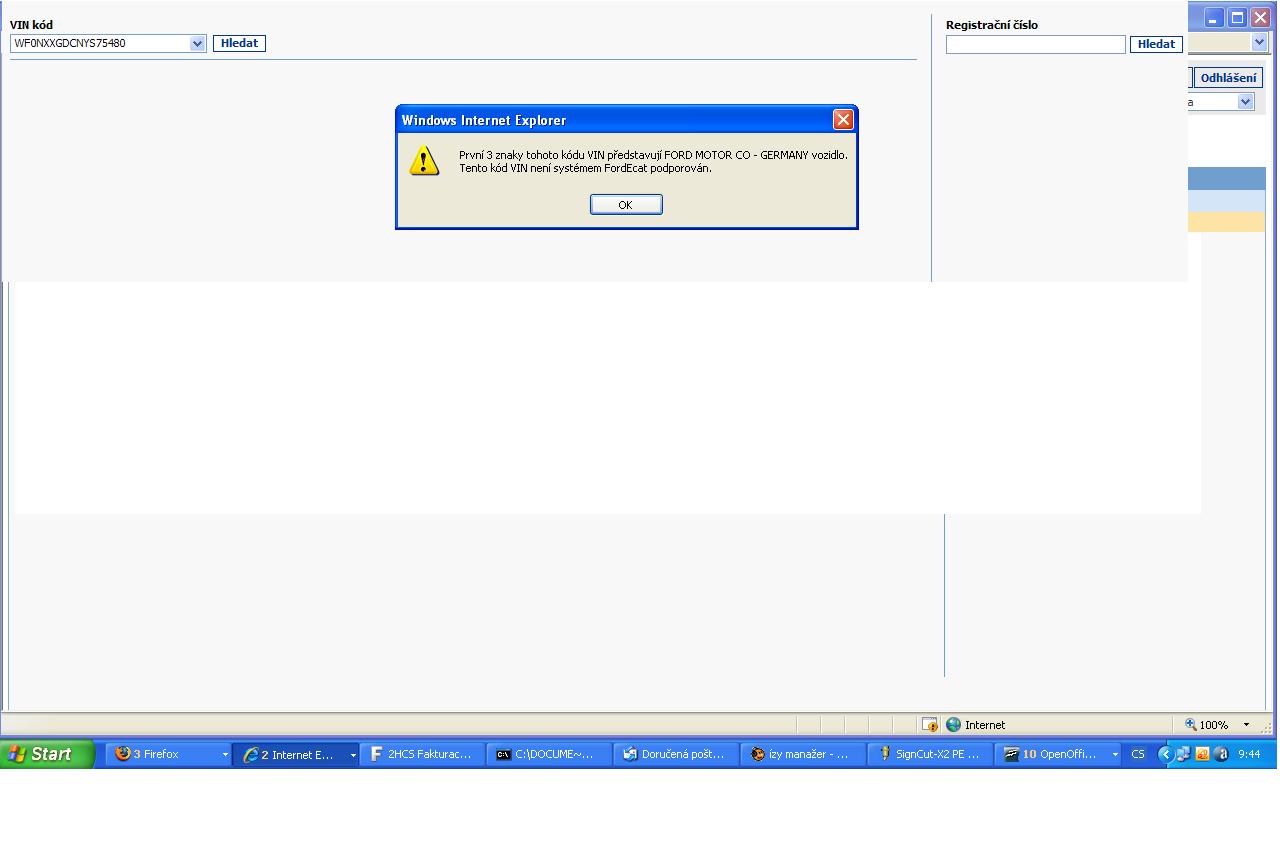Viewport: 1280px width, 855px height.
Task: Switch to Doručená pošta mail window
Action: pos(675,755)
